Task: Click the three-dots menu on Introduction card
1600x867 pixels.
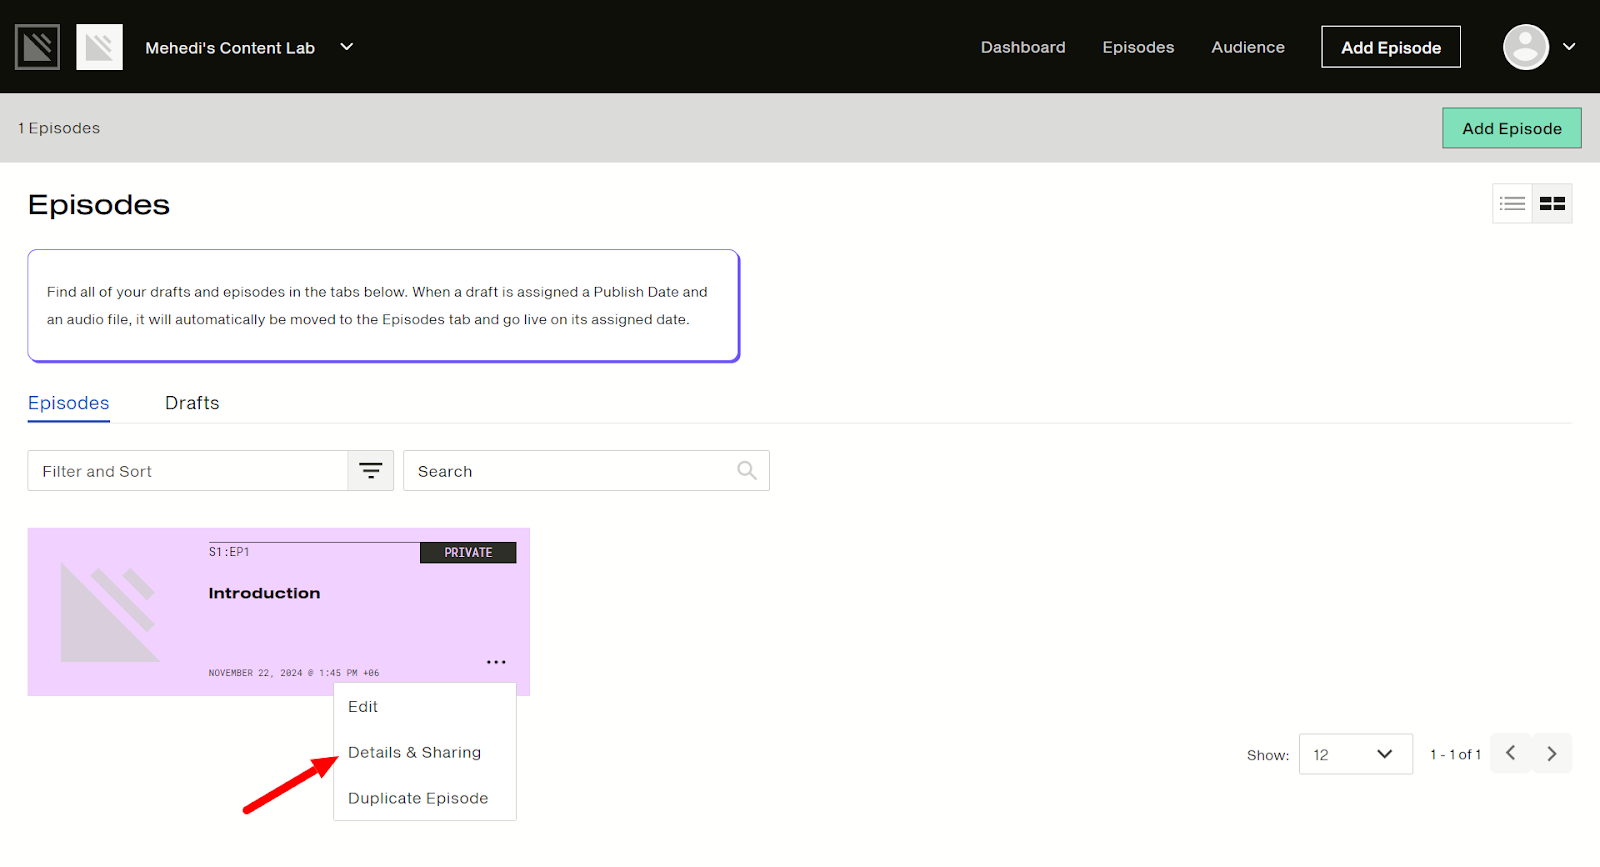Action: 496,662
